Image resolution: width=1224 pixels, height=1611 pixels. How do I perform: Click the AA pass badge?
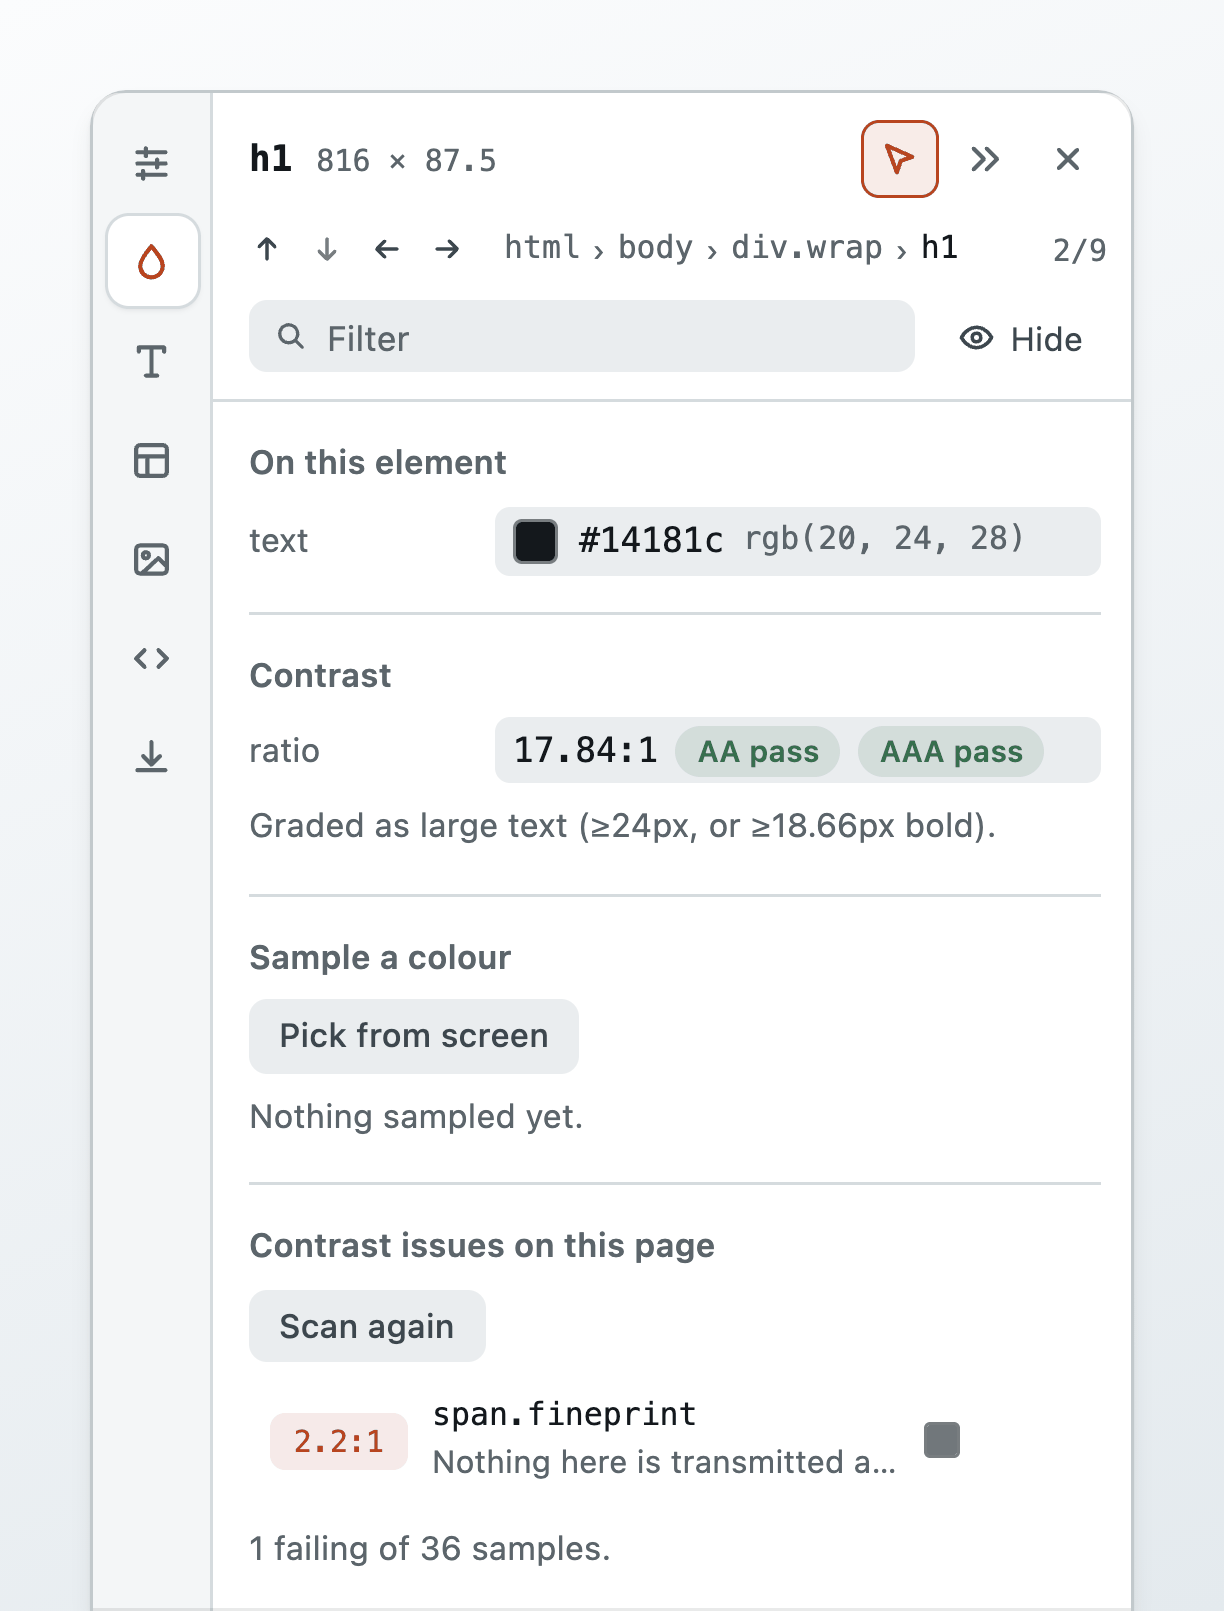(x=758, y=751)
